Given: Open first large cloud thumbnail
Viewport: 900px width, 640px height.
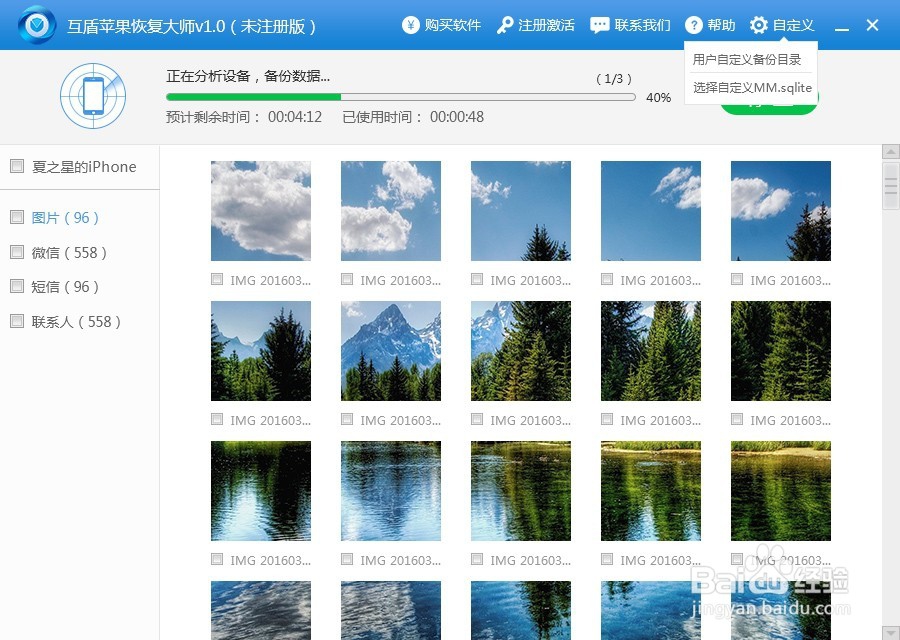Looking at the screenshot, I should point(261,211).
